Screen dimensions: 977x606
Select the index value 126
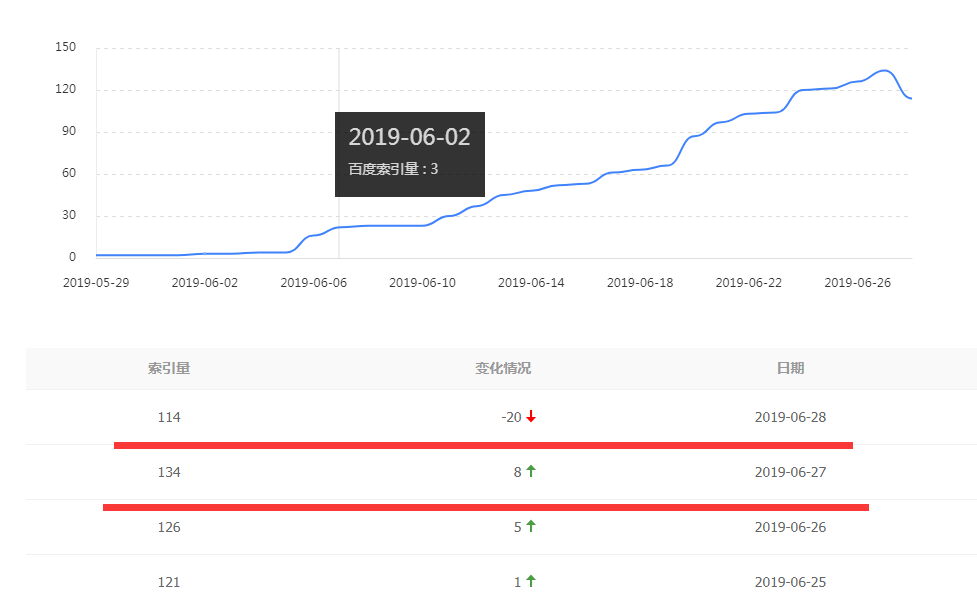click(x=169, y=527)
